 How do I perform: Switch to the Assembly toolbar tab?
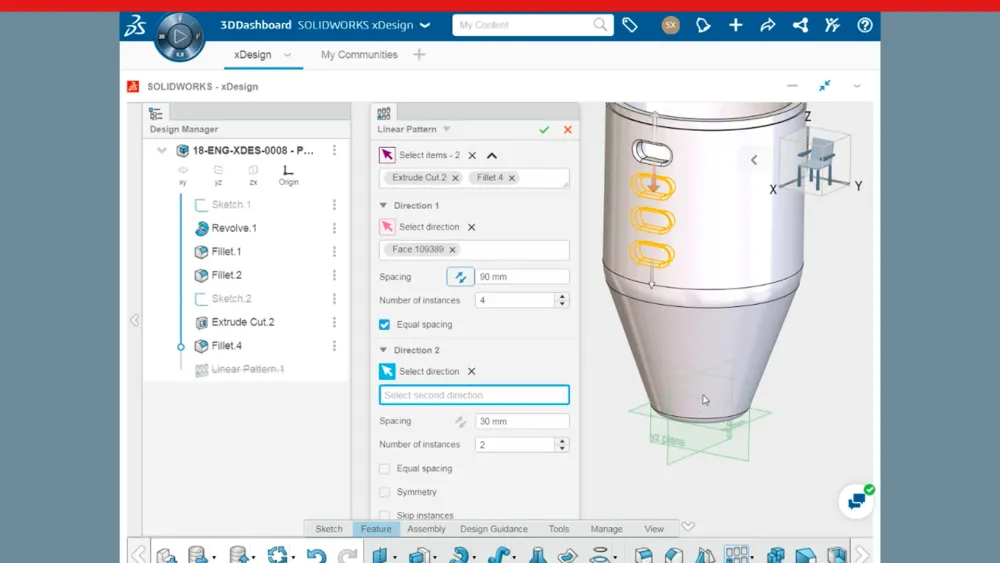coord(426,529)
